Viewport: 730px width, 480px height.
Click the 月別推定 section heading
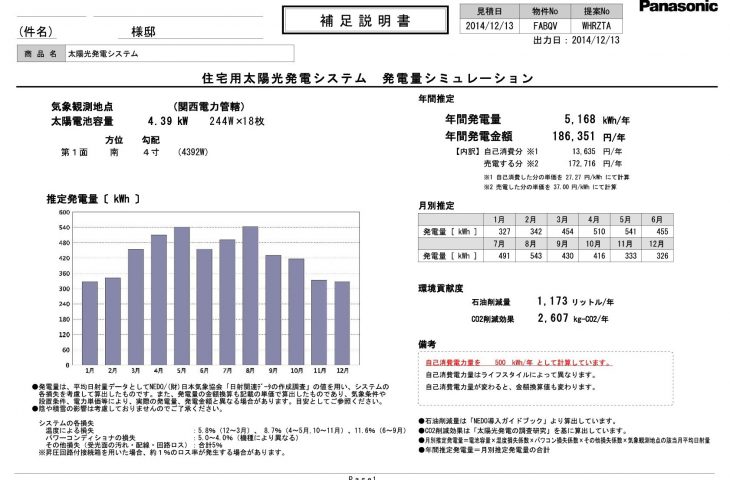[436, 205]
